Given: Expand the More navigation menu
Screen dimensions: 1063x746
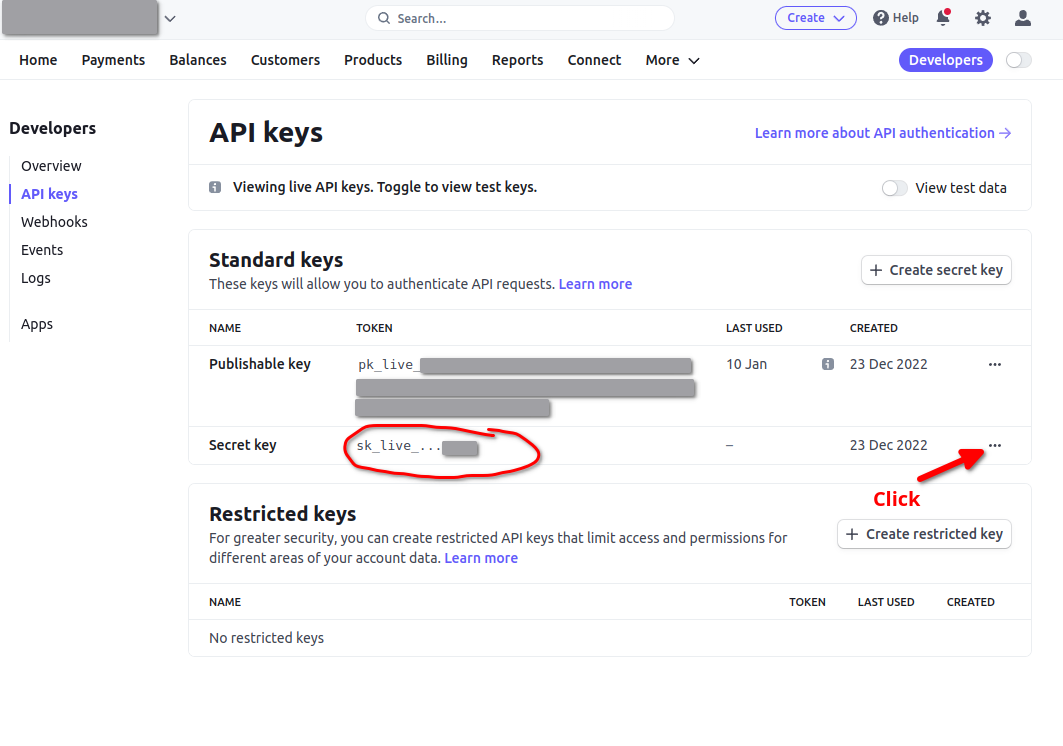Looking at the screenshot, I should pos(671,60).
